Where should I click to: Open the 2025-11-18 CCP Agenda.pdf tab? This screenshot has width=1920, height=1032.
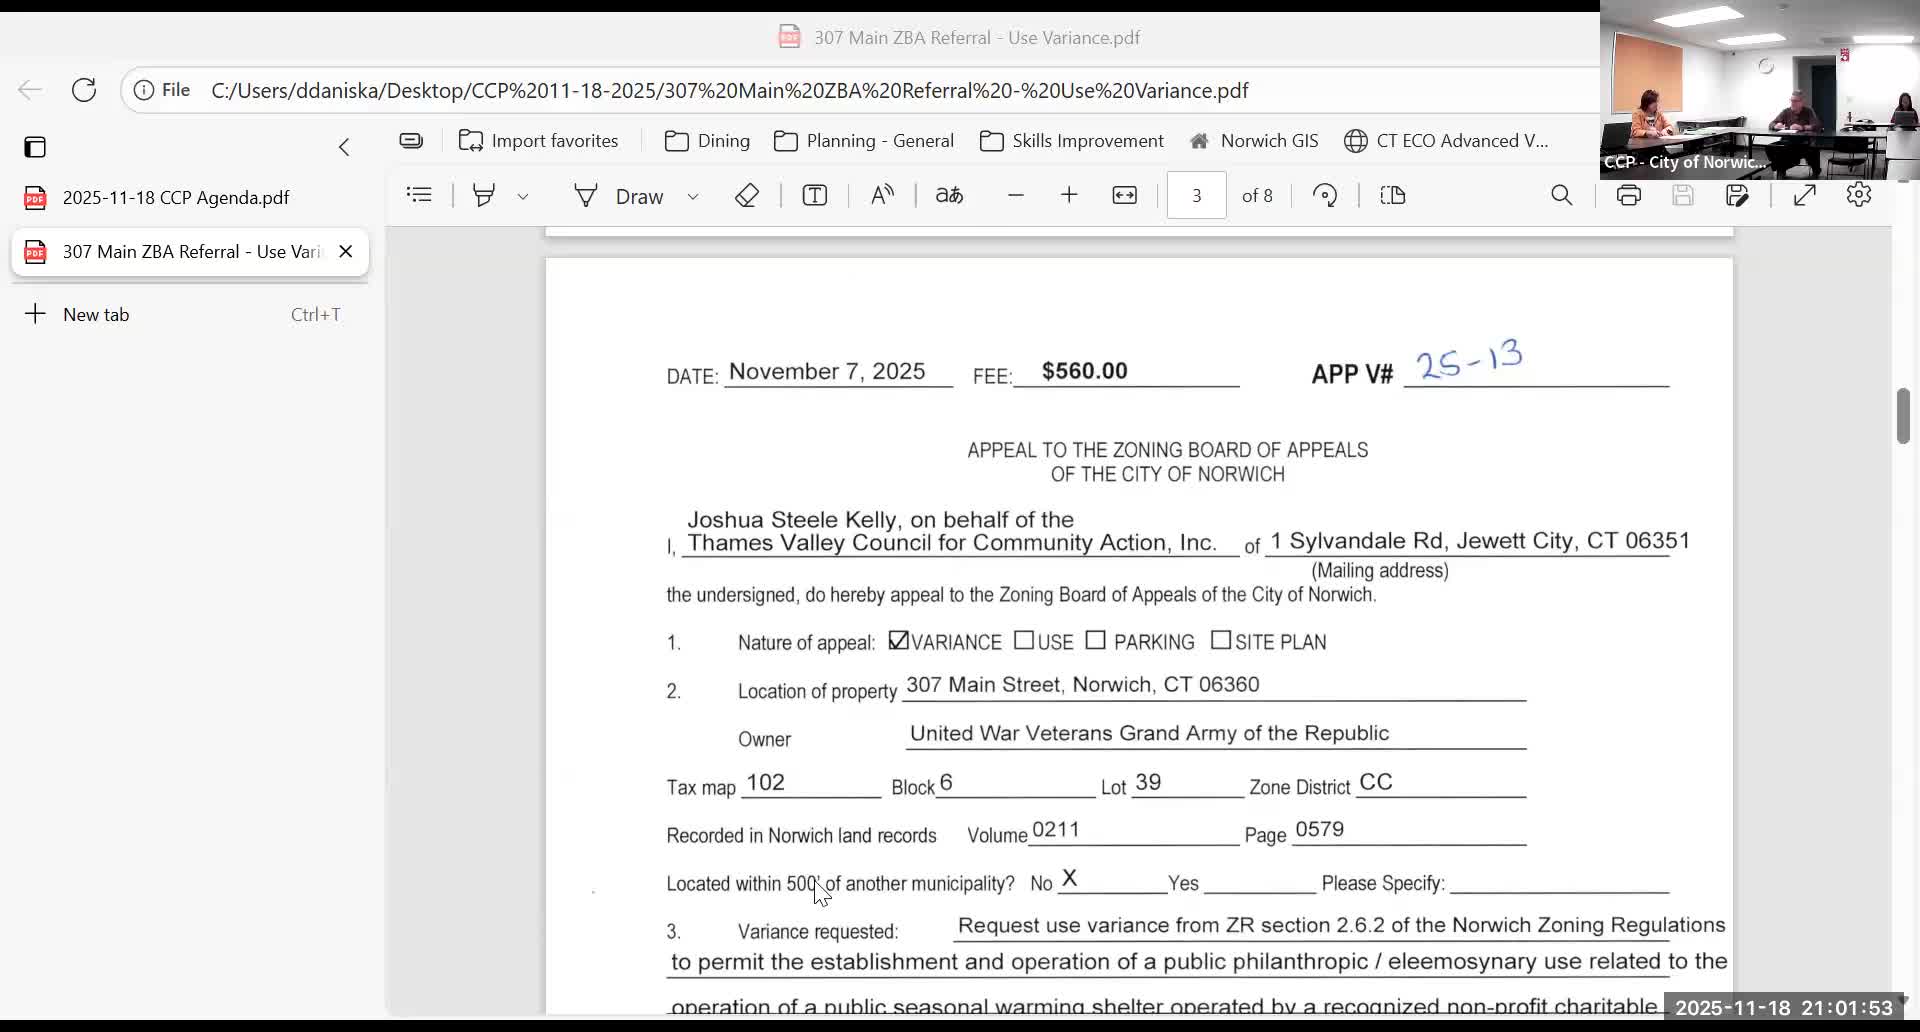point(190,198)
